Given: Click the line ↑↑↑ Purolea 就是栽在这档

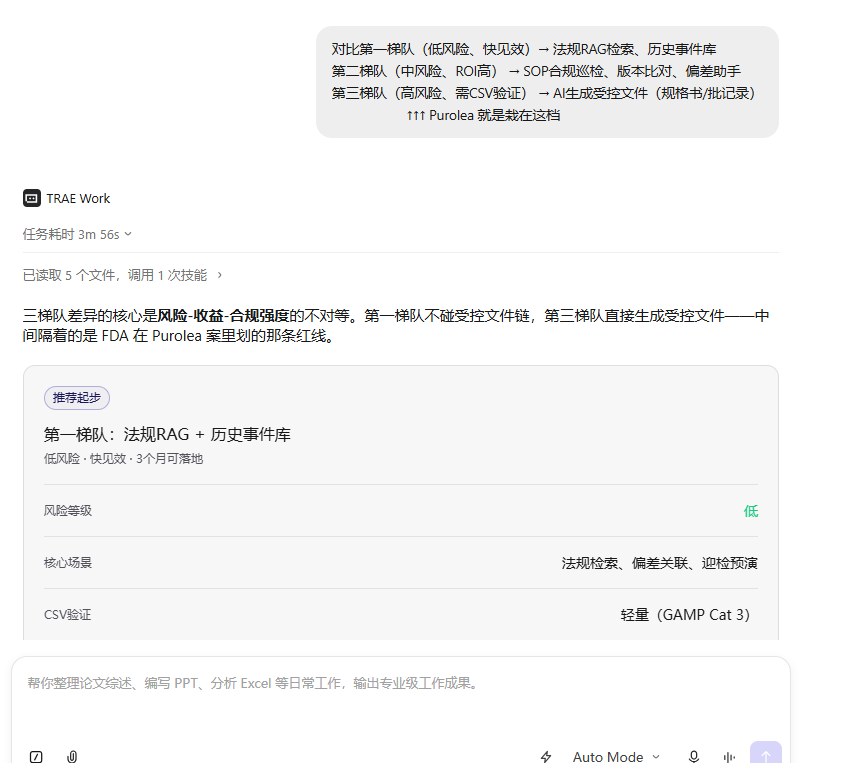Looking at the screenshot, I should click(483, 115).
